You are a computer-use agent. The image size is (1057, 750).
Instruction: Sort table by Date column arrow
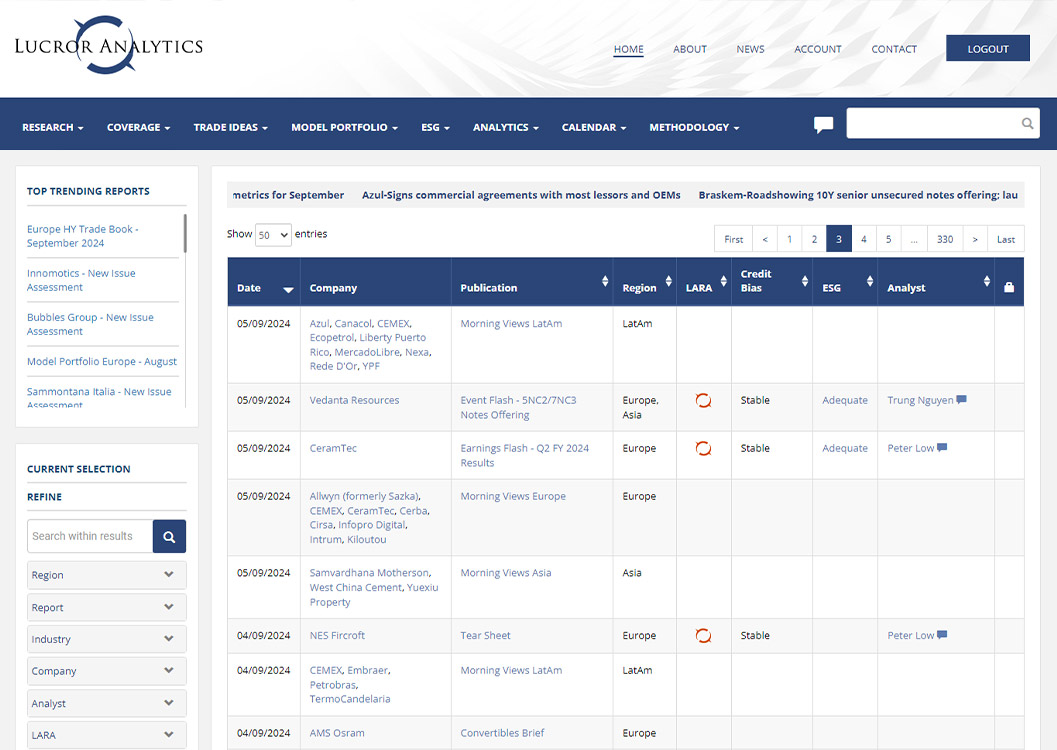(x=289, y=290)
